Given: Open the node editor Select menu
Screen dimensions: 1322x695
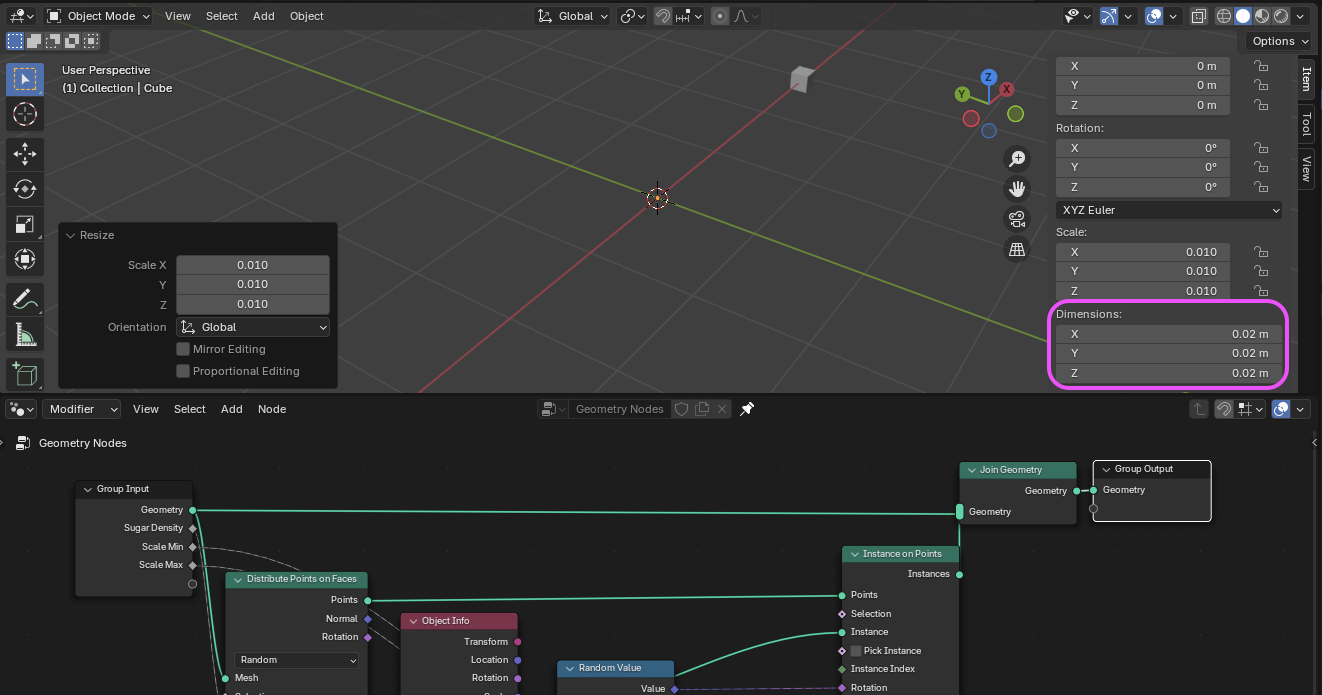Looking at the screenshot, I should click(190, 409).
